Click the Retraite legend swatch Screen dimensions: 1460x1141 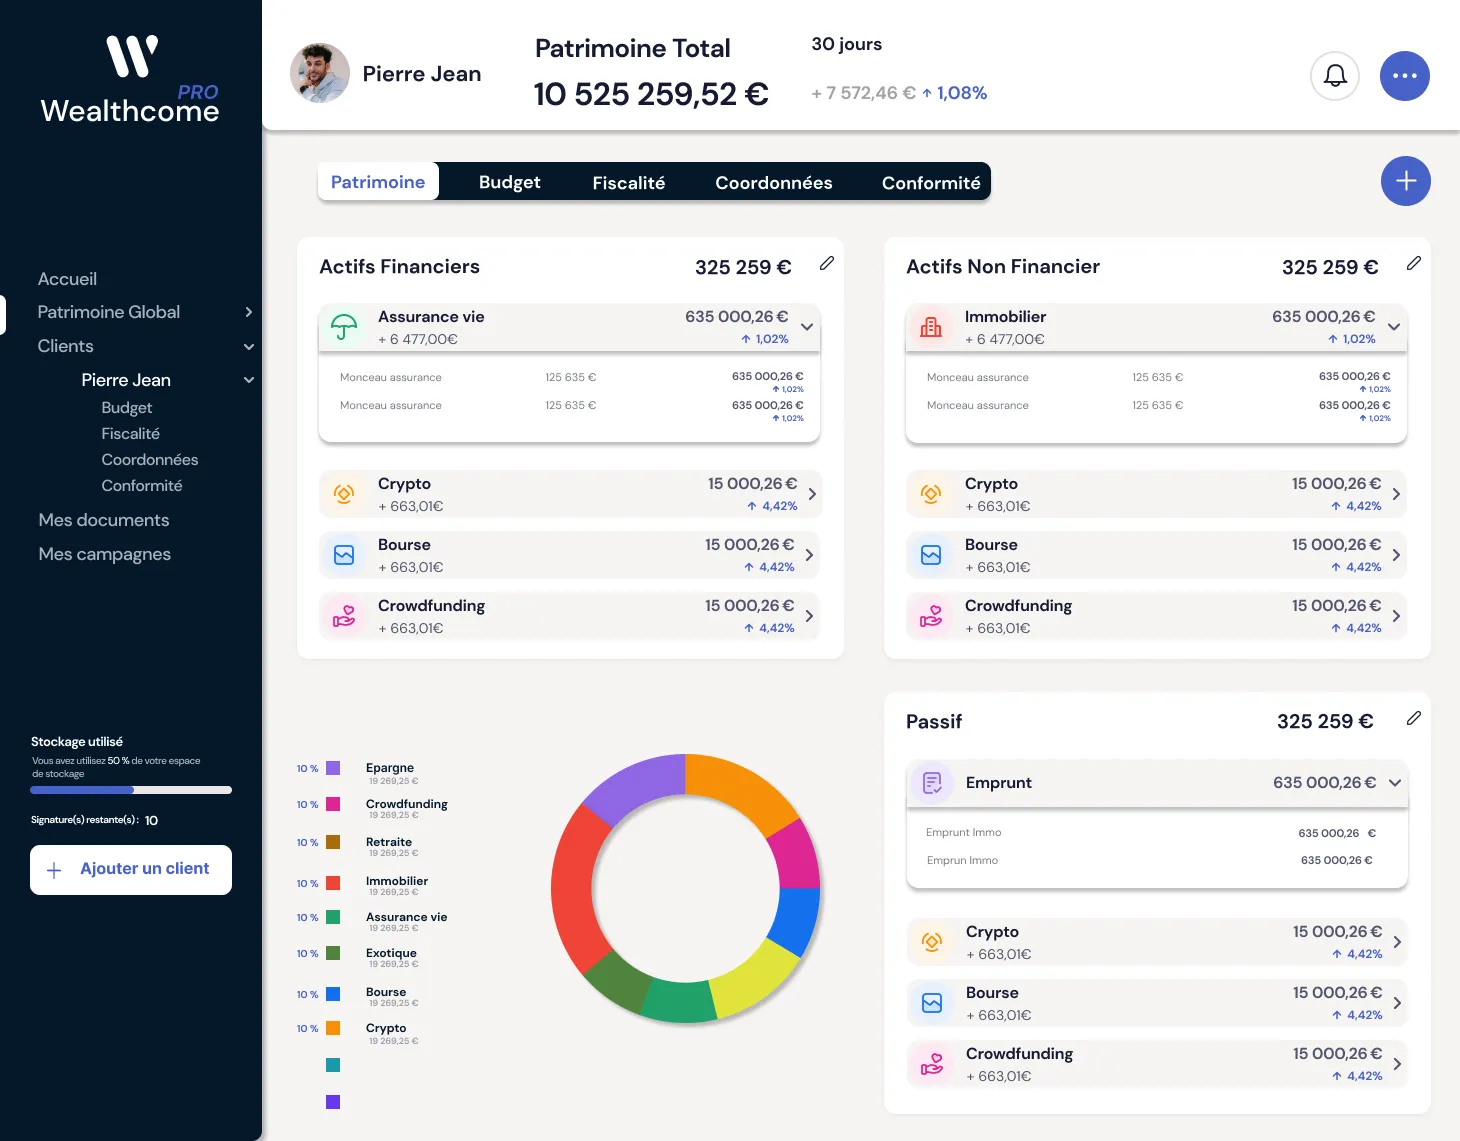(333, 842)
